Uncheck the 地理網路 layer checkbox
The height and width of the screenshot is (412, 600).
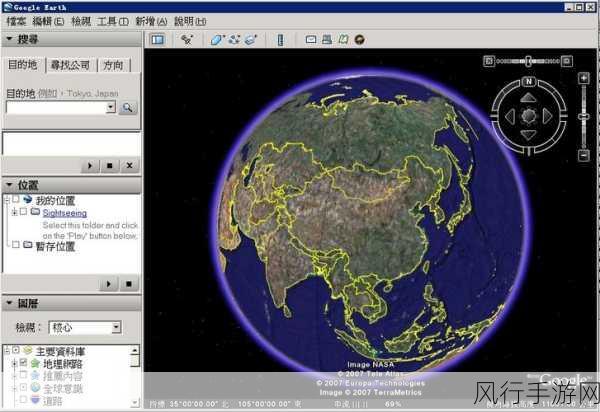pyautogui.click(x=23, y=362)
